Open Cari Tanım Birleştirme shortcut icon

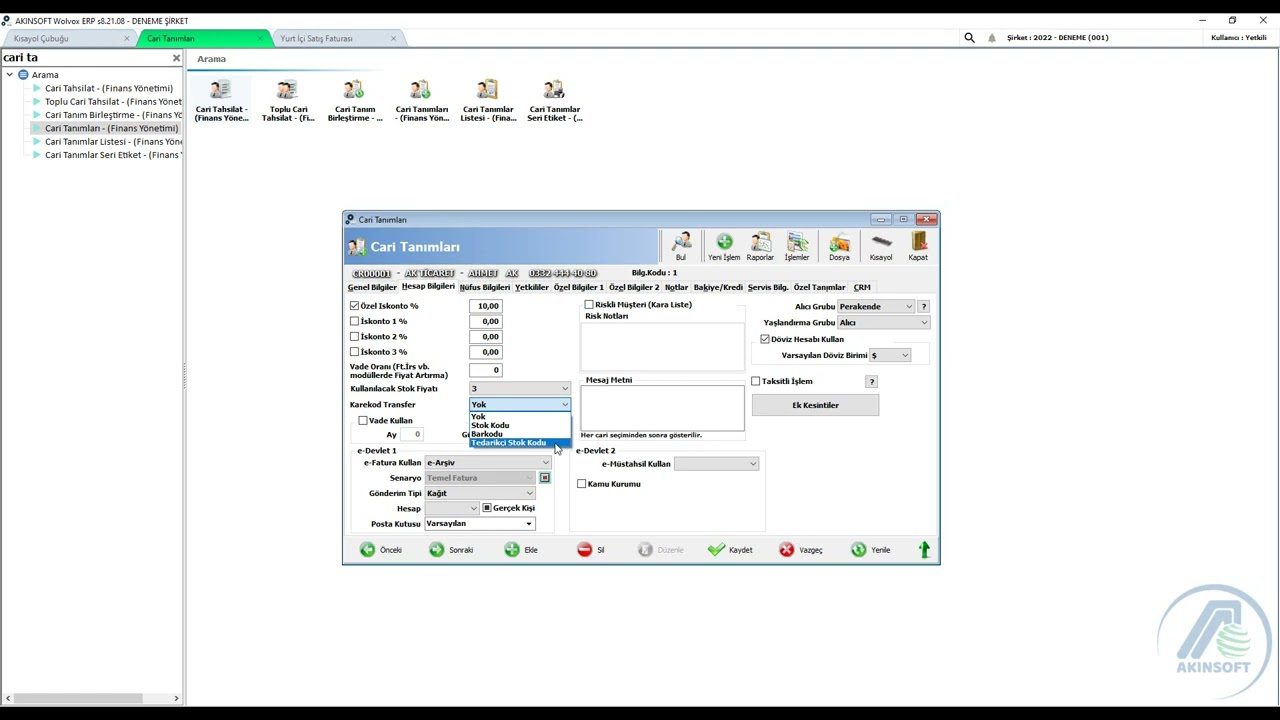point(355,101)
